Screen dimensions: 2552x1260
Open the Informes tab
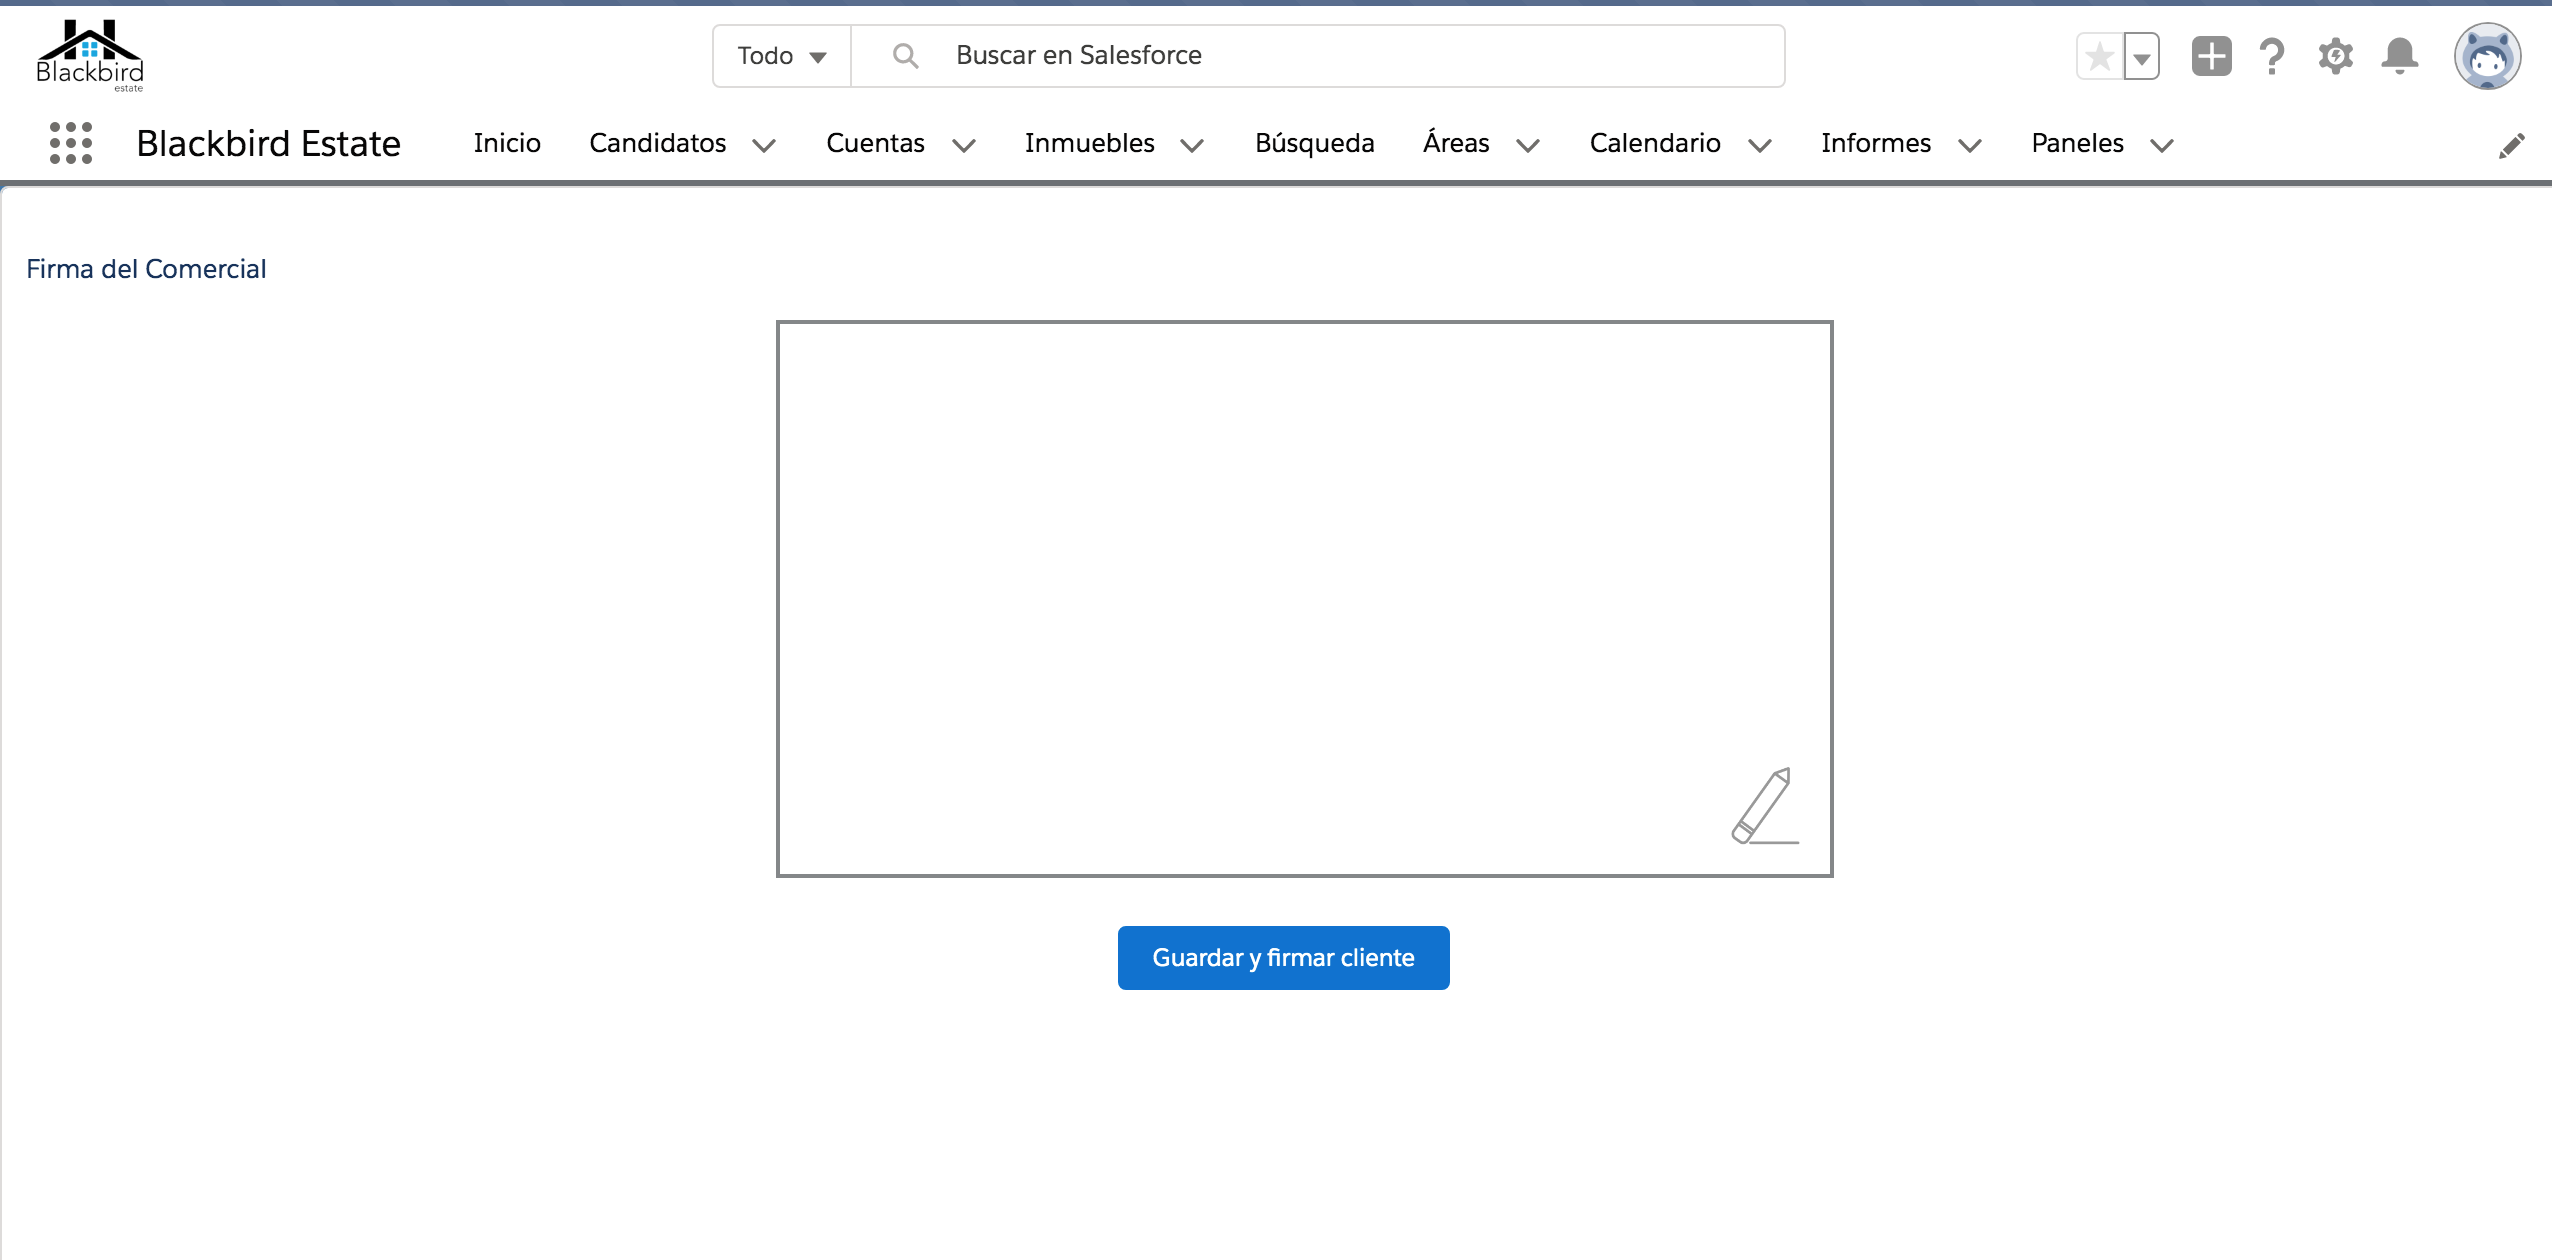(1876, 144)
